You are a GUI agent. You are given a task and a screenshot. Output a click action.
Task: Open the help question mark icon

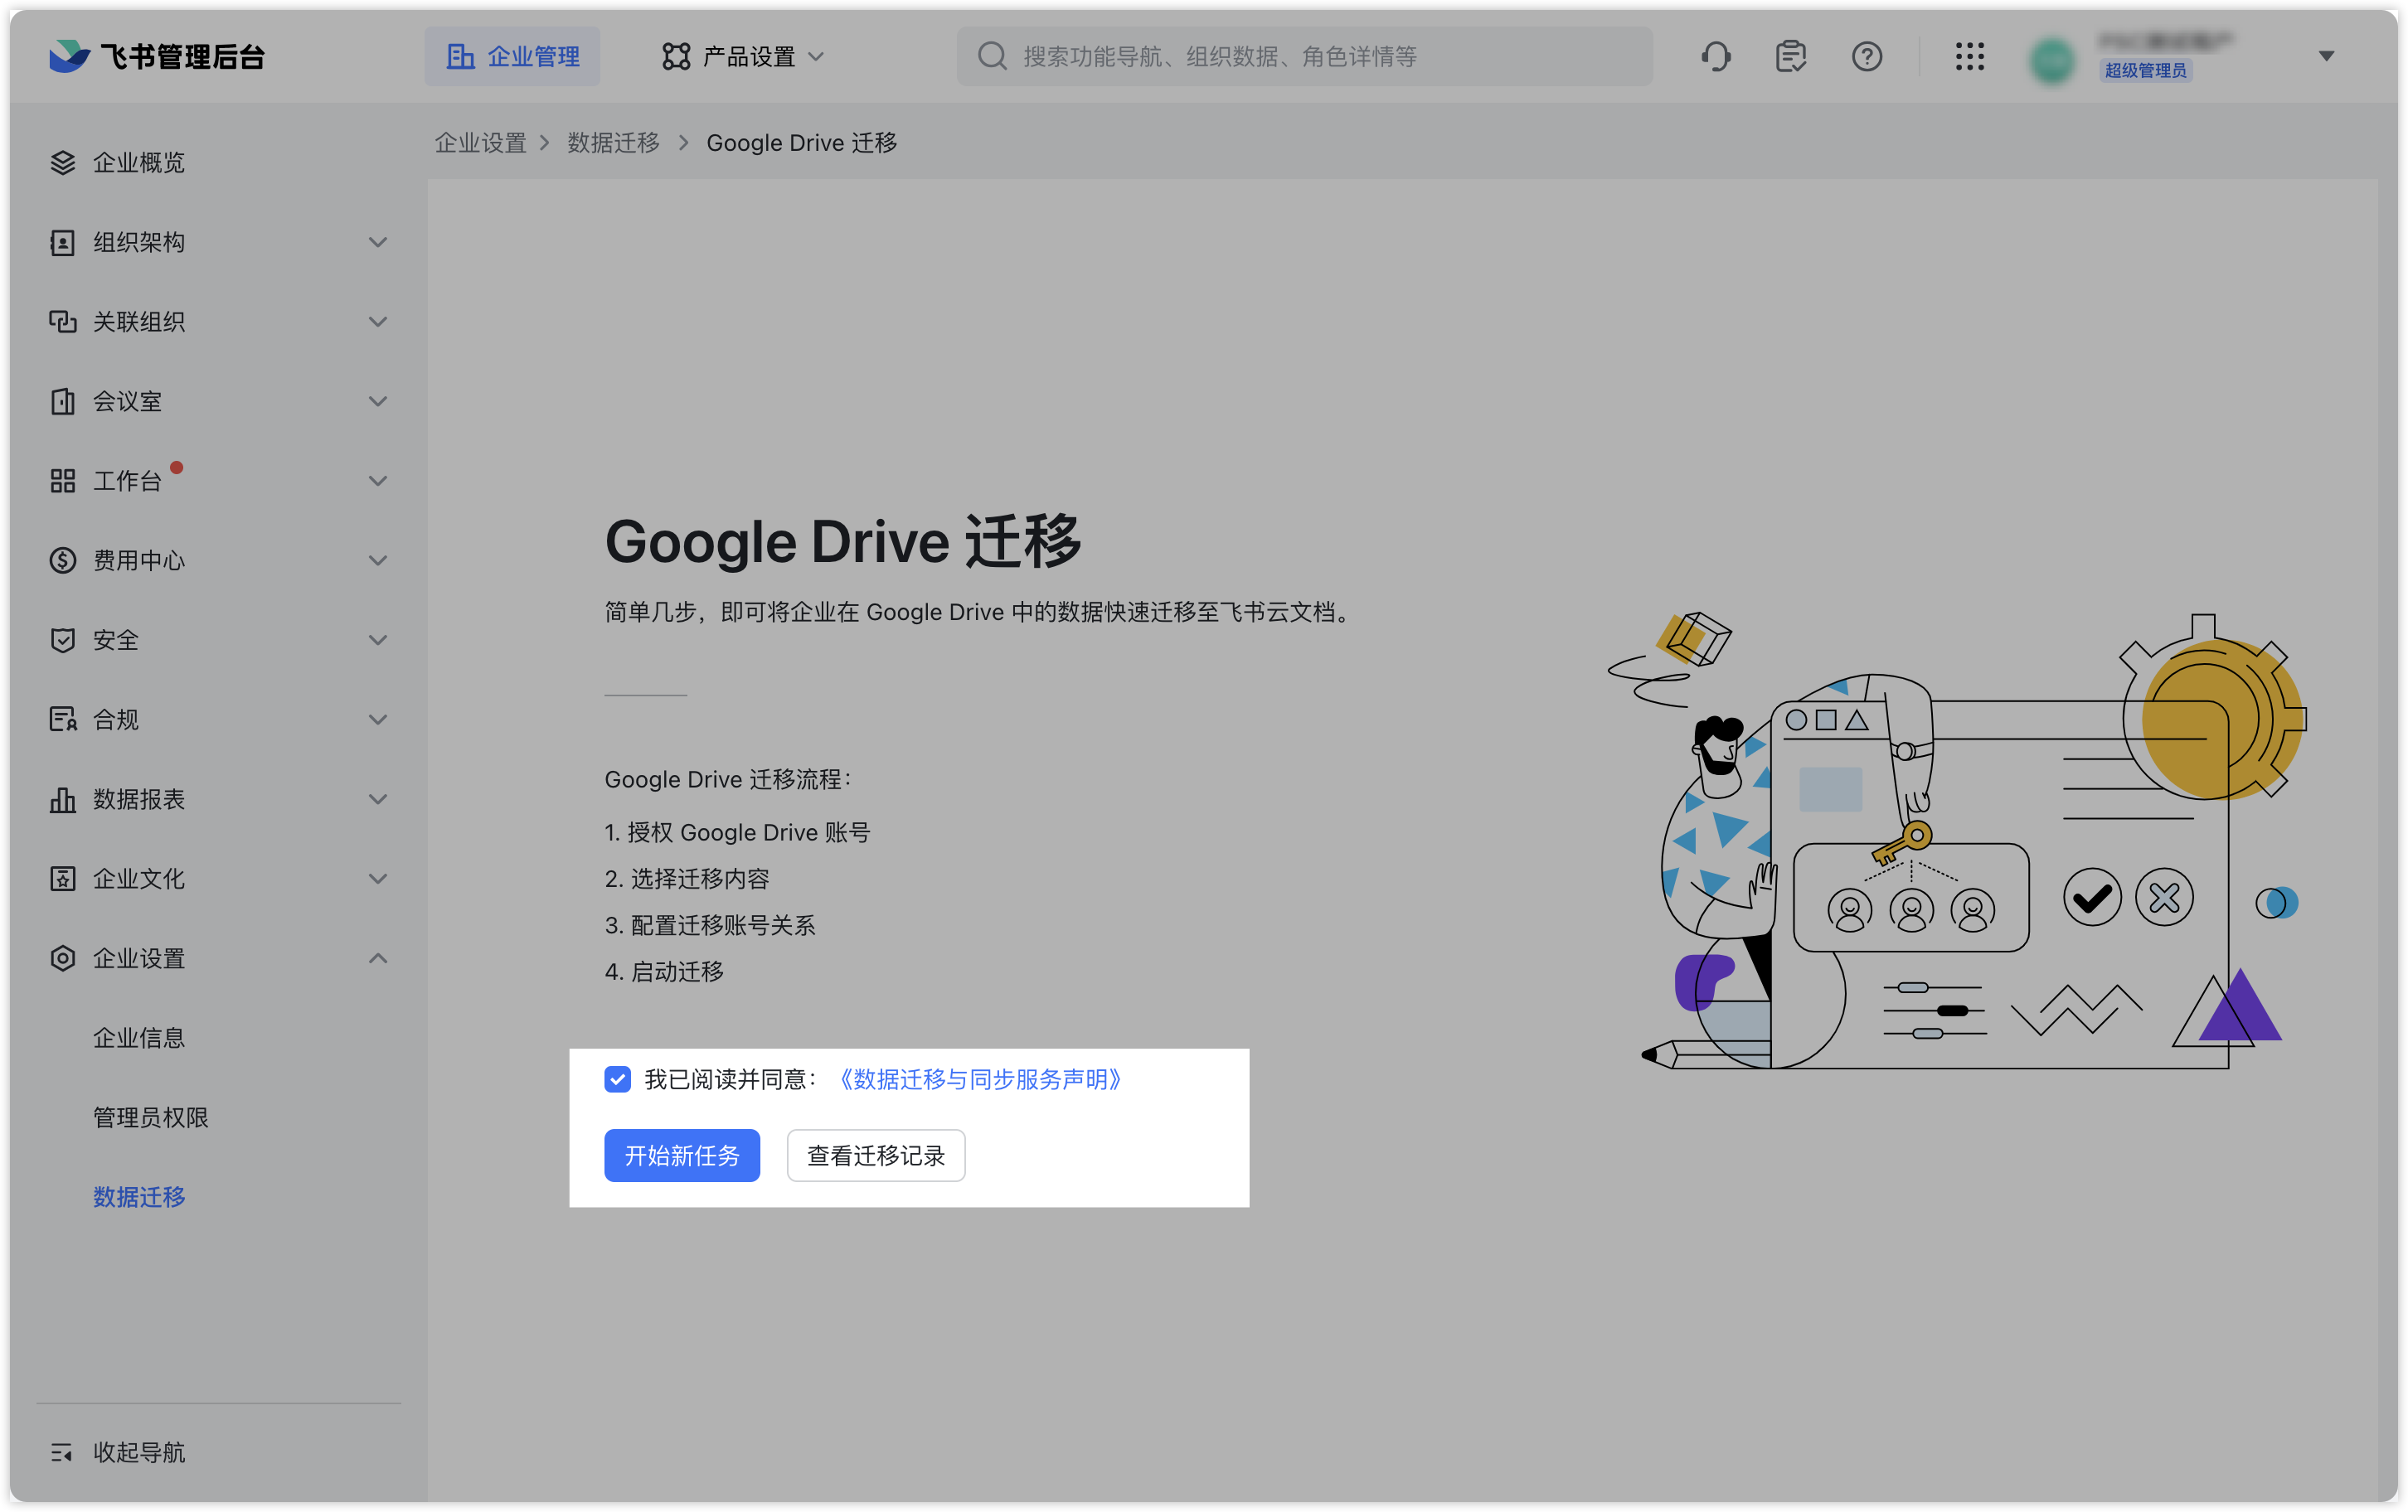coord(1866,56)
